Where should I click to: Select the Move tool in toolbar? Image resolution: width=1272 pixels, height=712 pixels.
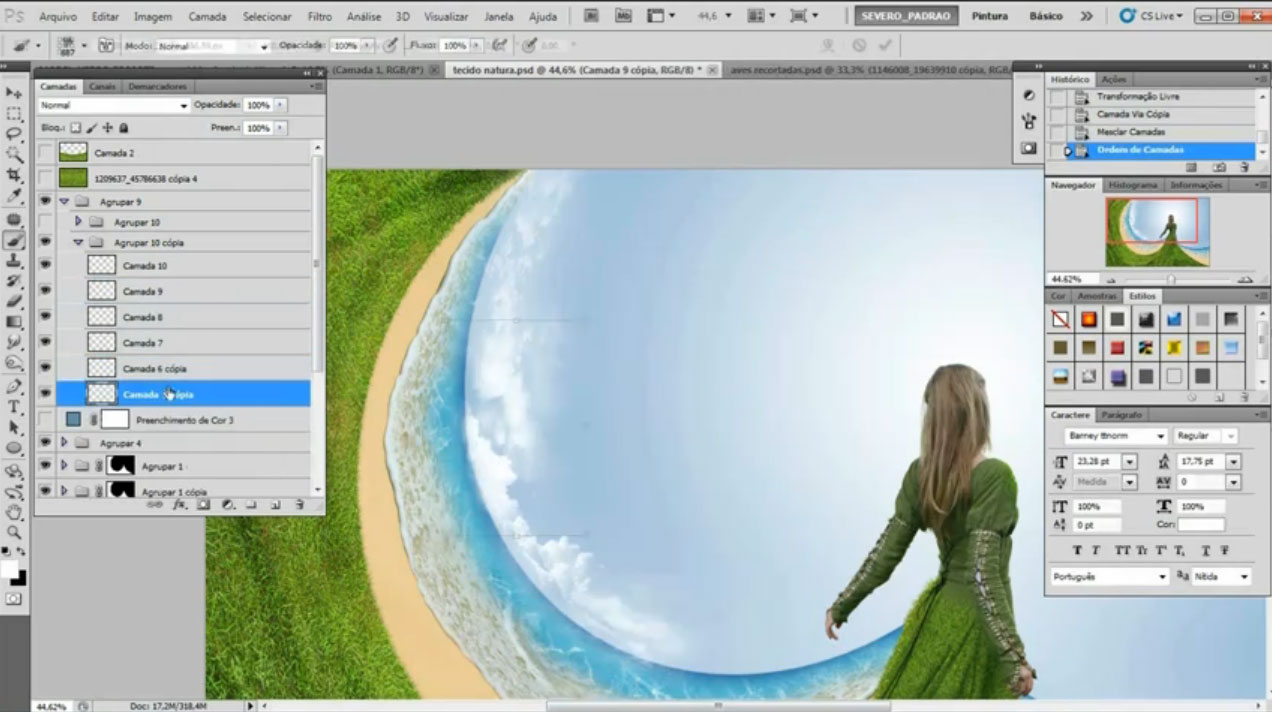(14, 92)
